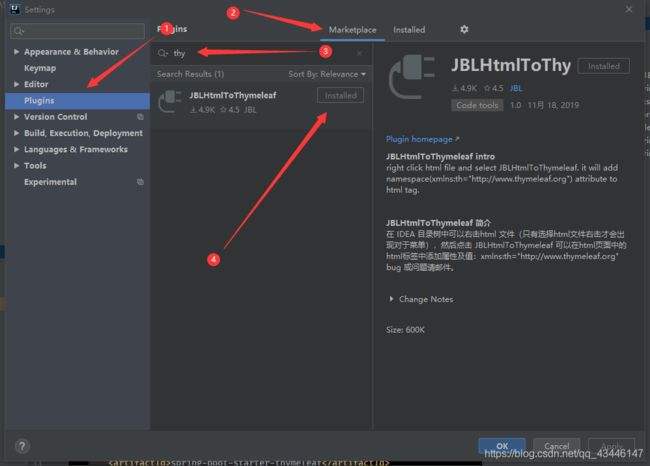The image size is (650, 466).
Task: Expand the Version Control node
Action: click(17, 117)
